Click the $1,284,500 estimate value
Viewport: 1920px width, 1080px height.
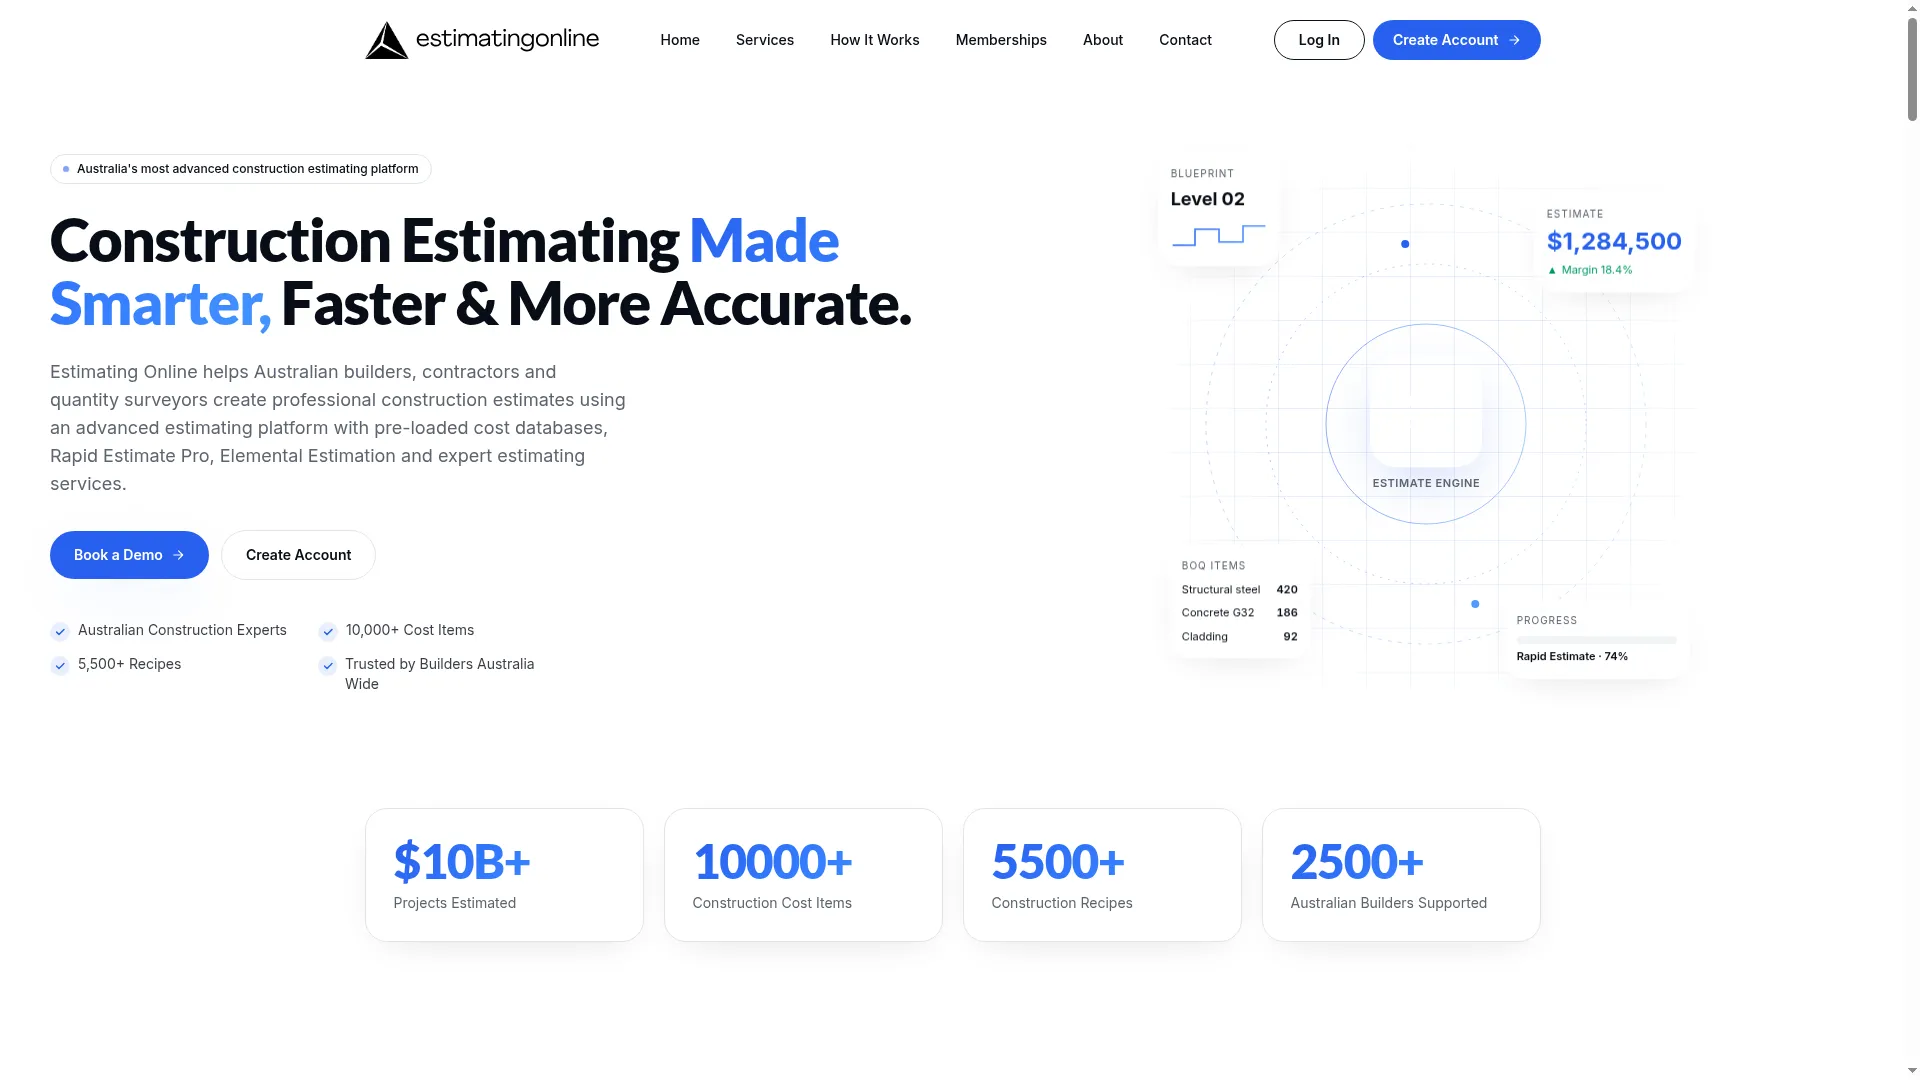[1614, 242]
